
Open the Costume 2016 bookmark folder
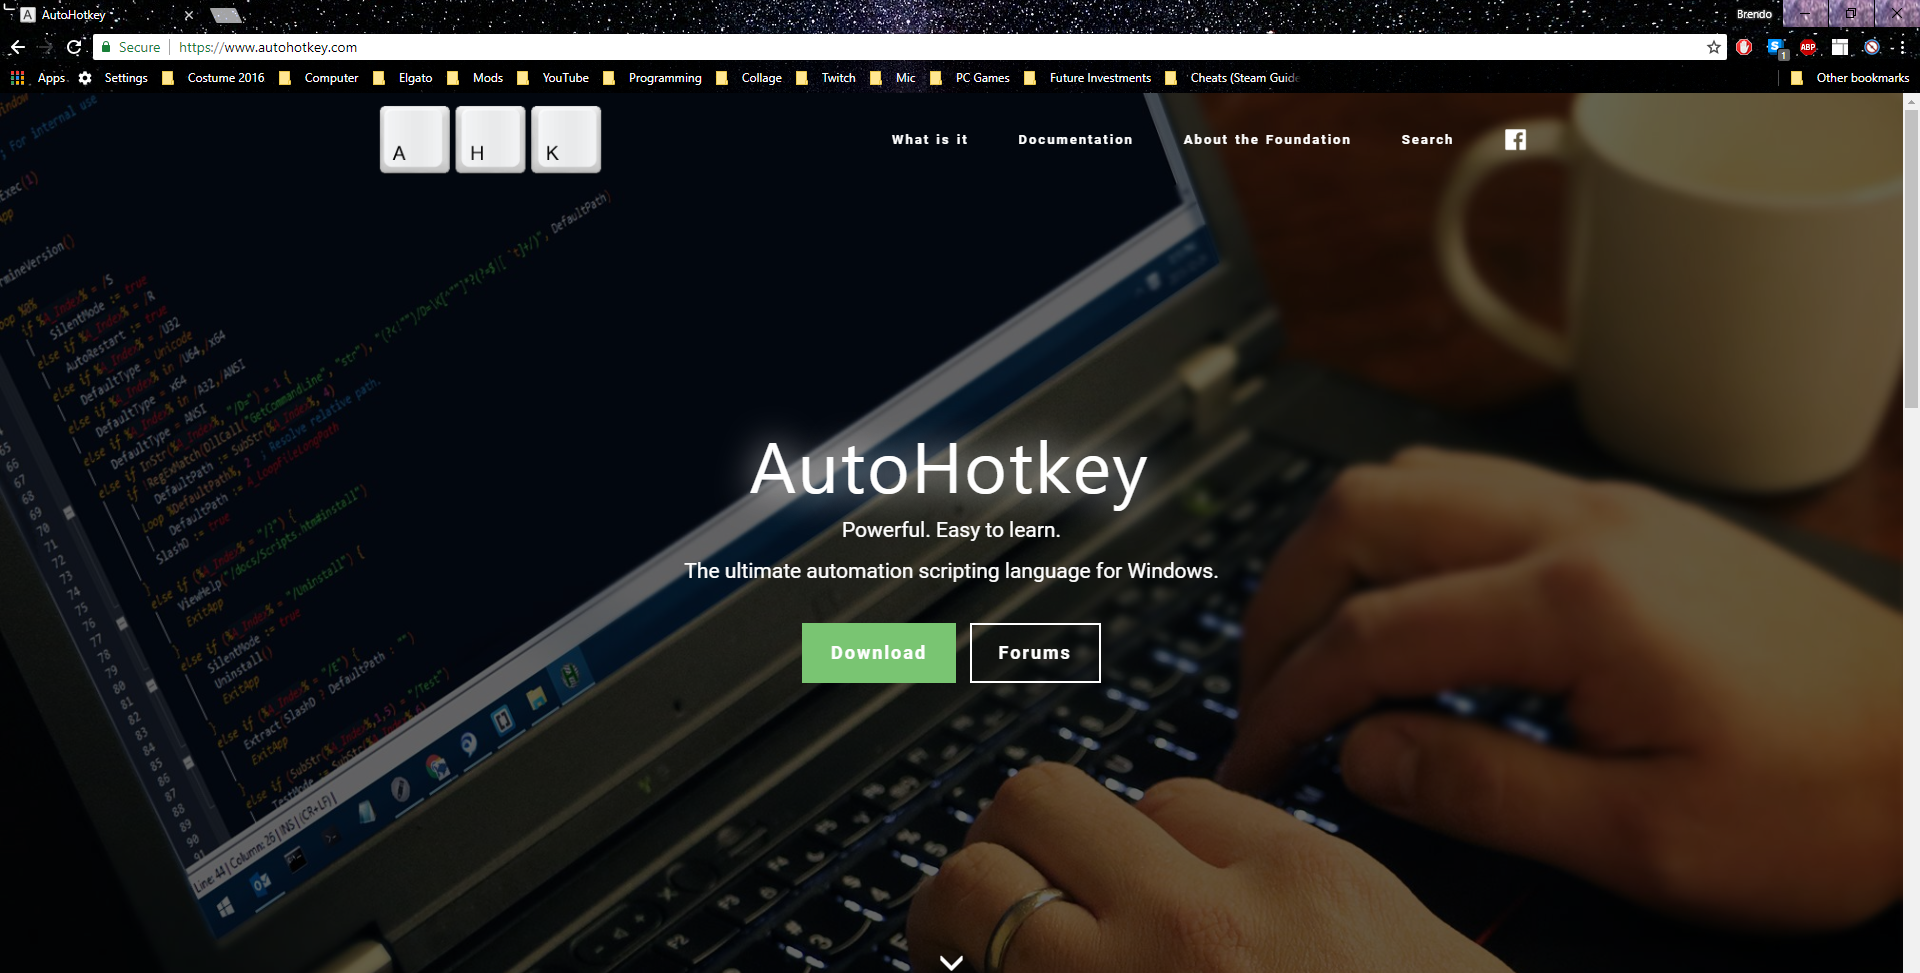[x=214, y=78]
